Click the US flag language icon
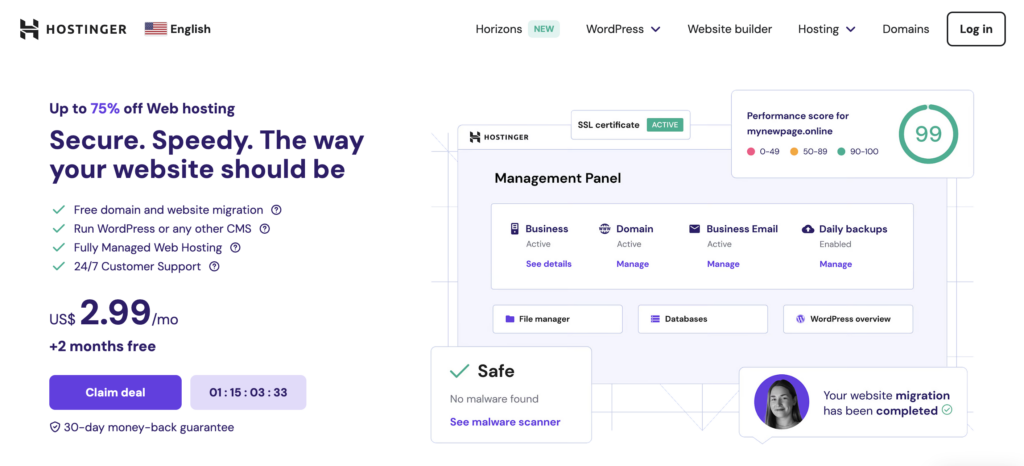This screenshot has height=466, width=1024. [155, 29]
